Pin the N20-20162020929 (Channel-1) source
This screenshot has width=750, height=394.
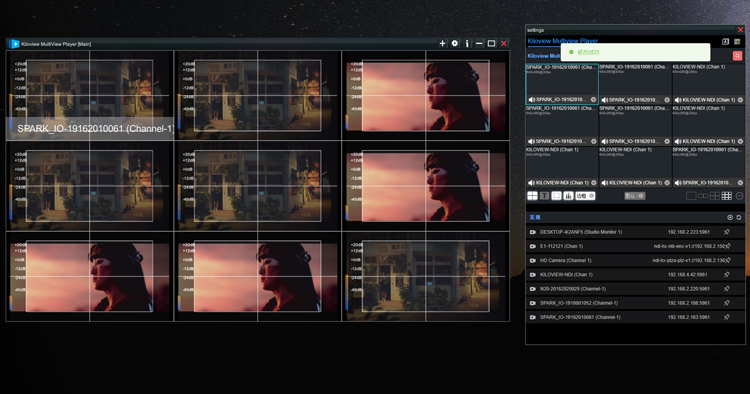[x=727, y=289]
